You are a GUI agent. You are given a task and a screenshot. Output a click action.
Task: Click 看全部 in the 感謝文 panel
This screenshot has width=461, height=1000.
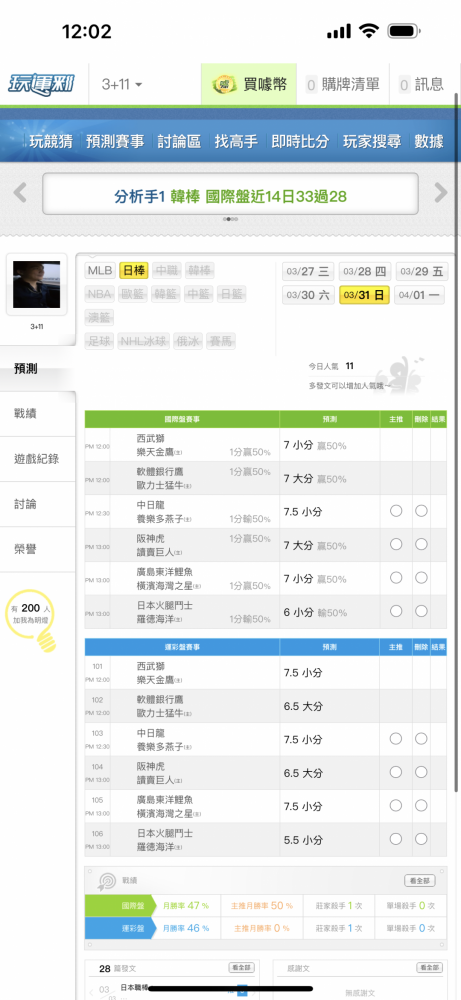pyautogui.click(x=429, y=968)
